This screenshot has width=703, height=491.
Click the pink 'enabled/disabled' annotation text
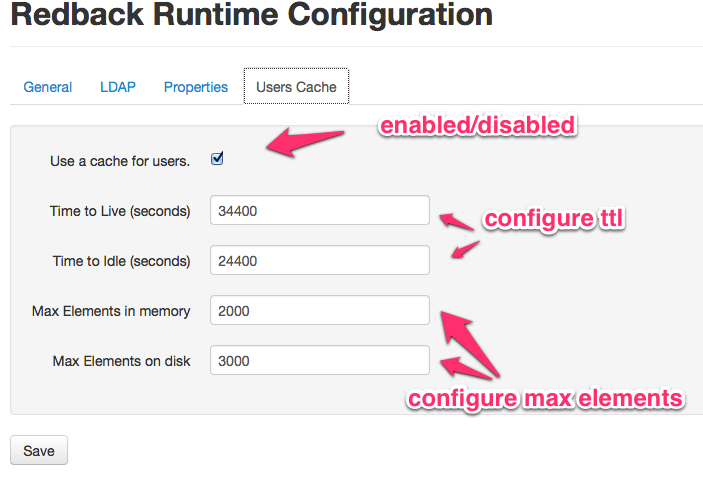(x=476, y=126)
